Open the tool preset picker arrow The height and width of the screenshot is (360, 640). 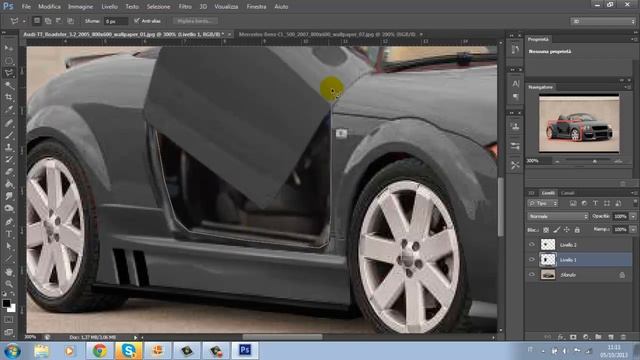tap(24, 21)
